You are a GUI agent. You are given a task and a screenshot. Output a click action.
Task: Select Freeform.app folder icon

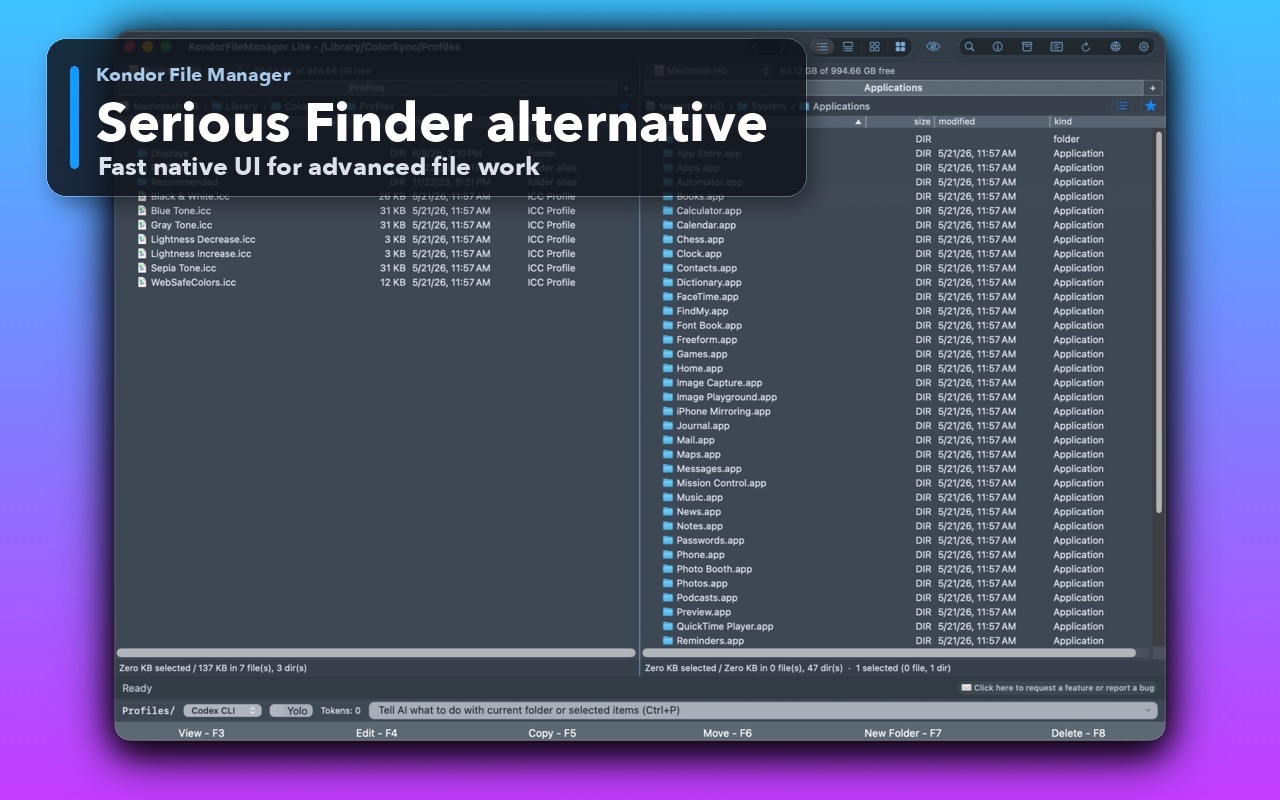tap(668, 340)
